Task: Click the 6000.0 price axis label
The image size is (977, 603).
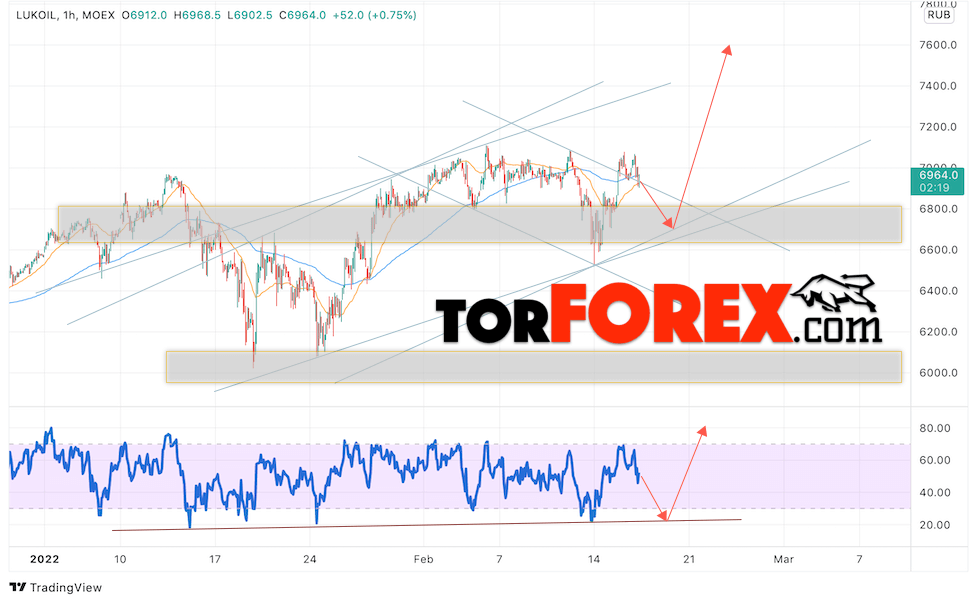Action: pyautogui.click(x=938, y=373)
